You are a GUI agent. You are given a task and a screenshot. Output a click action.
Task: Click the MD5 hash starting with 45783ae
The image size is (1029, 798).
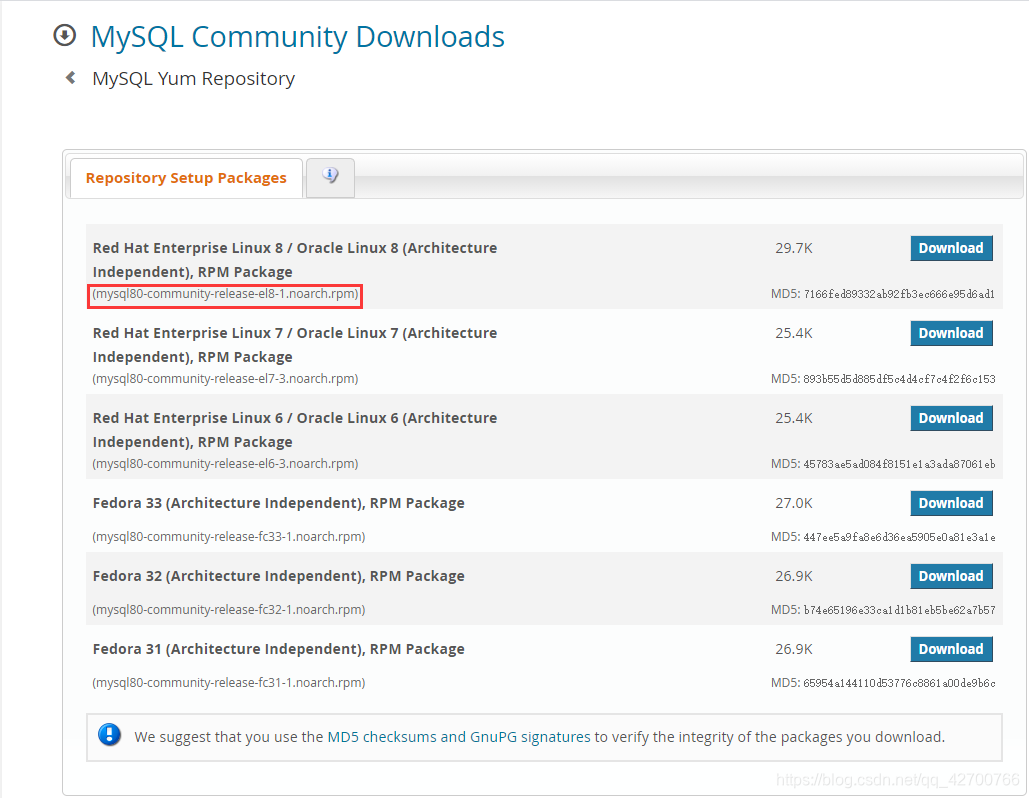(x=899, y=464)
